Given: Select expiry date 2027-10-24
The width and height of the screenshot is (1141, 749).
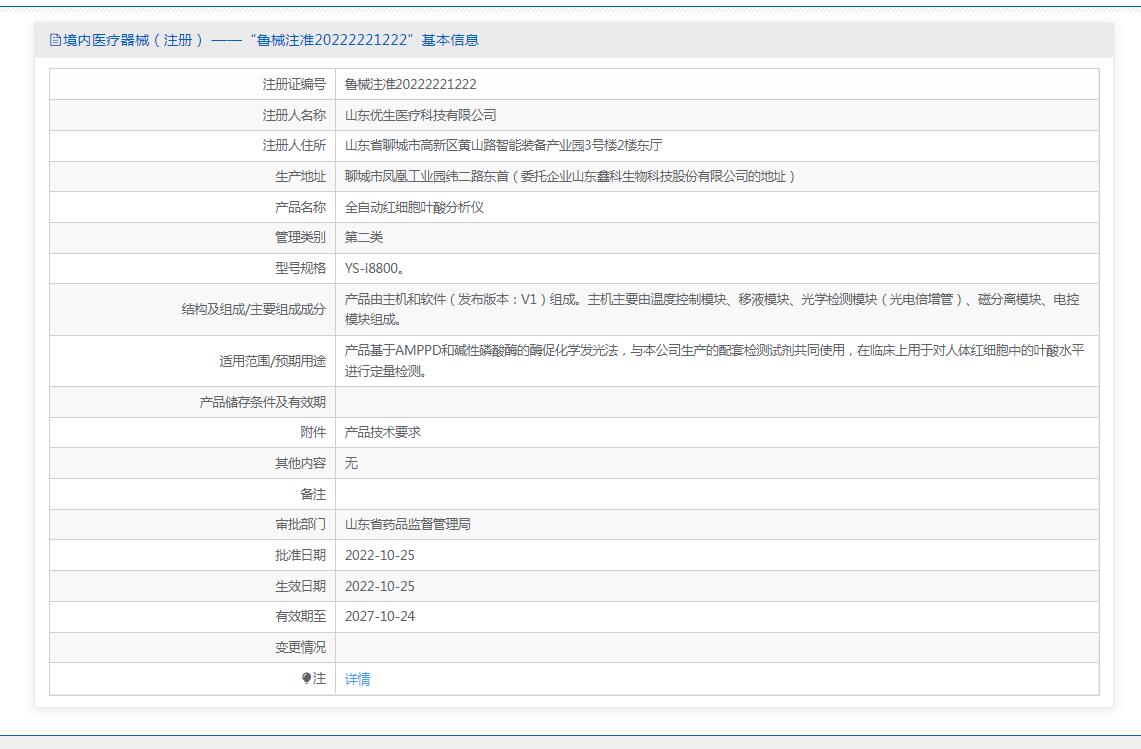Looking at the screenshot, I should pos(380,617).
